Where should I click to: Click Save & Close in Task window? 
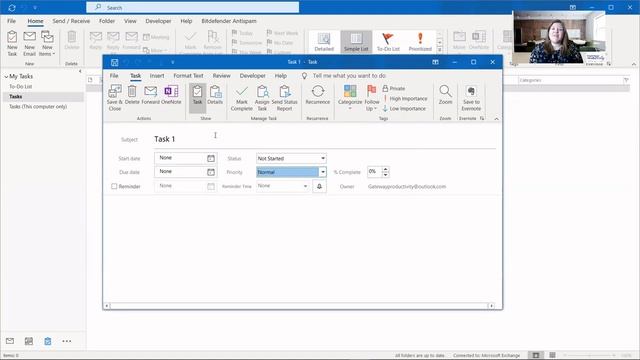point(115,98)
